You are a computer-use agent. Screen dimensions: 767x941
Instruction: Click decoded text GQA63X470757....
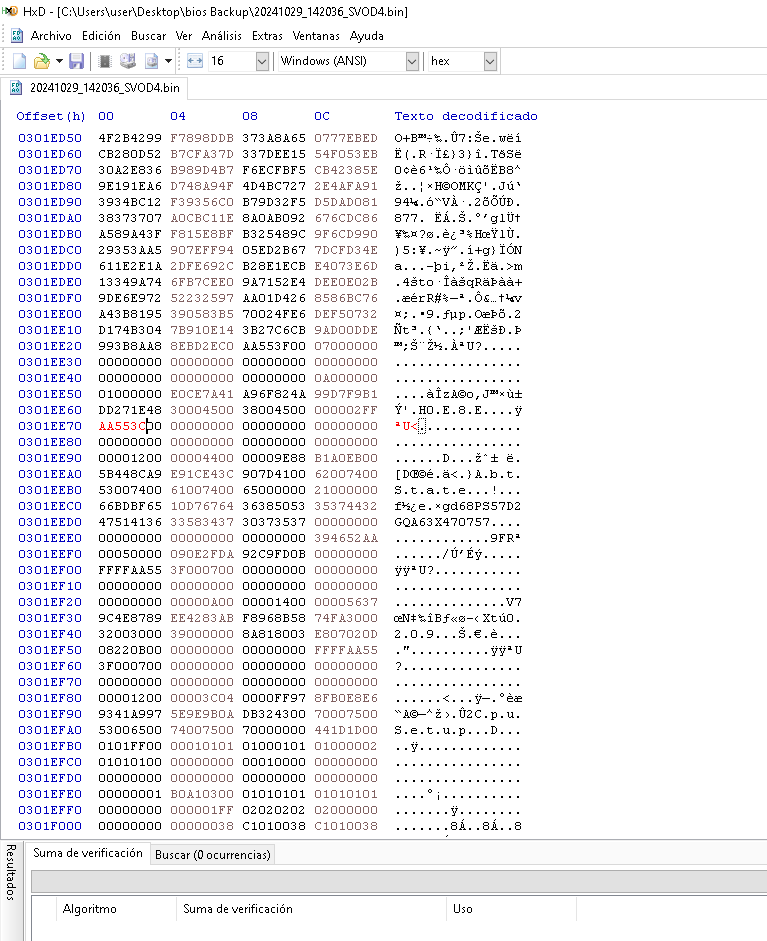[x=442, y=522]
